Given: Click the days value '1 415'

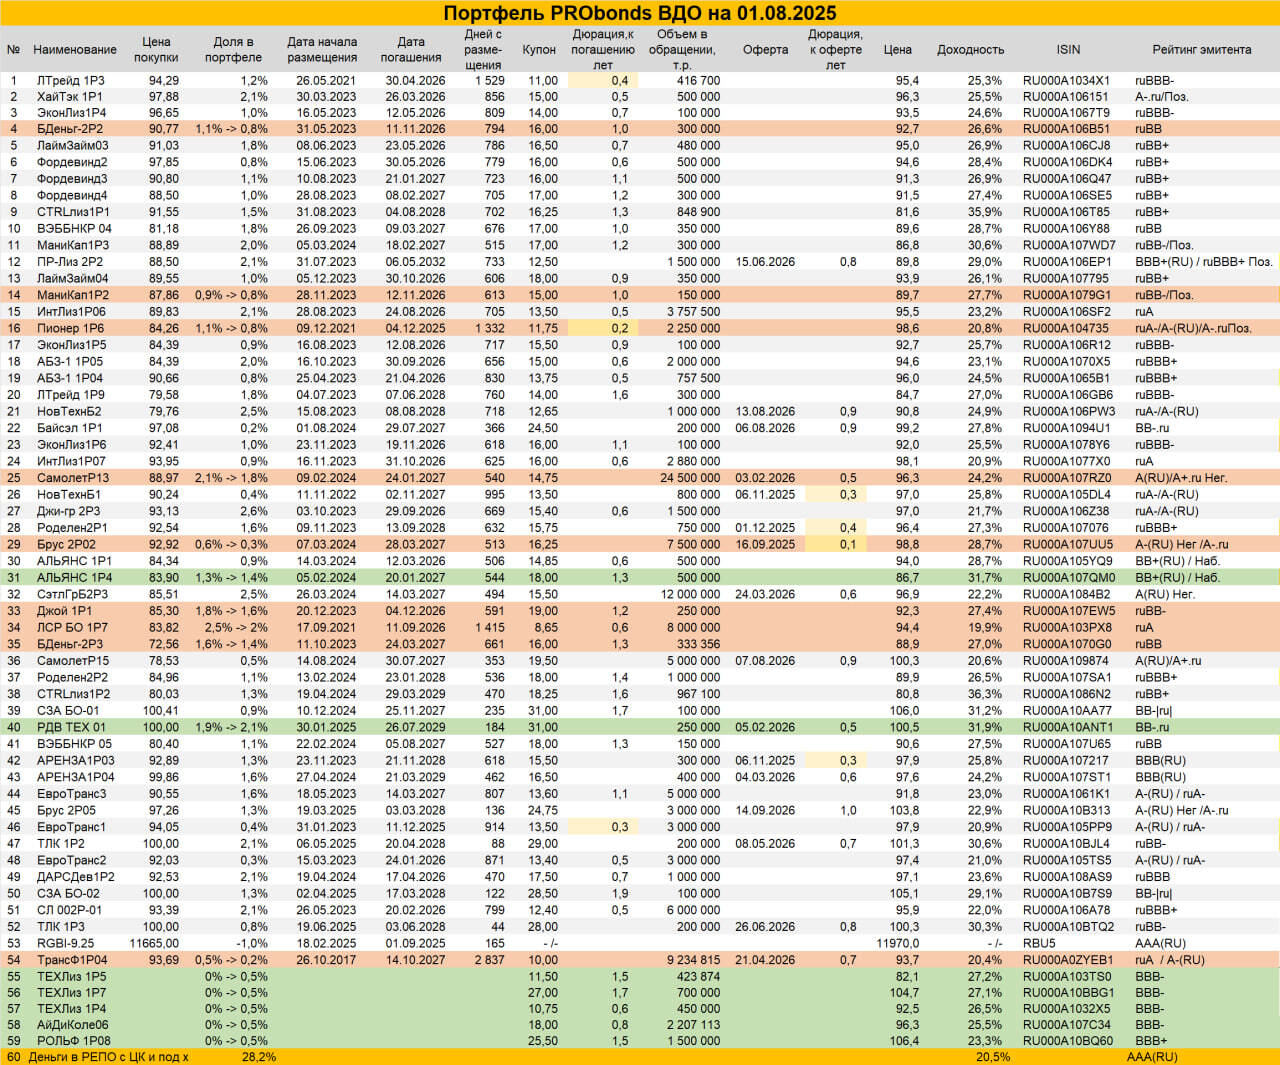Looking at the screenshot, I should click(x=490, y=627).
